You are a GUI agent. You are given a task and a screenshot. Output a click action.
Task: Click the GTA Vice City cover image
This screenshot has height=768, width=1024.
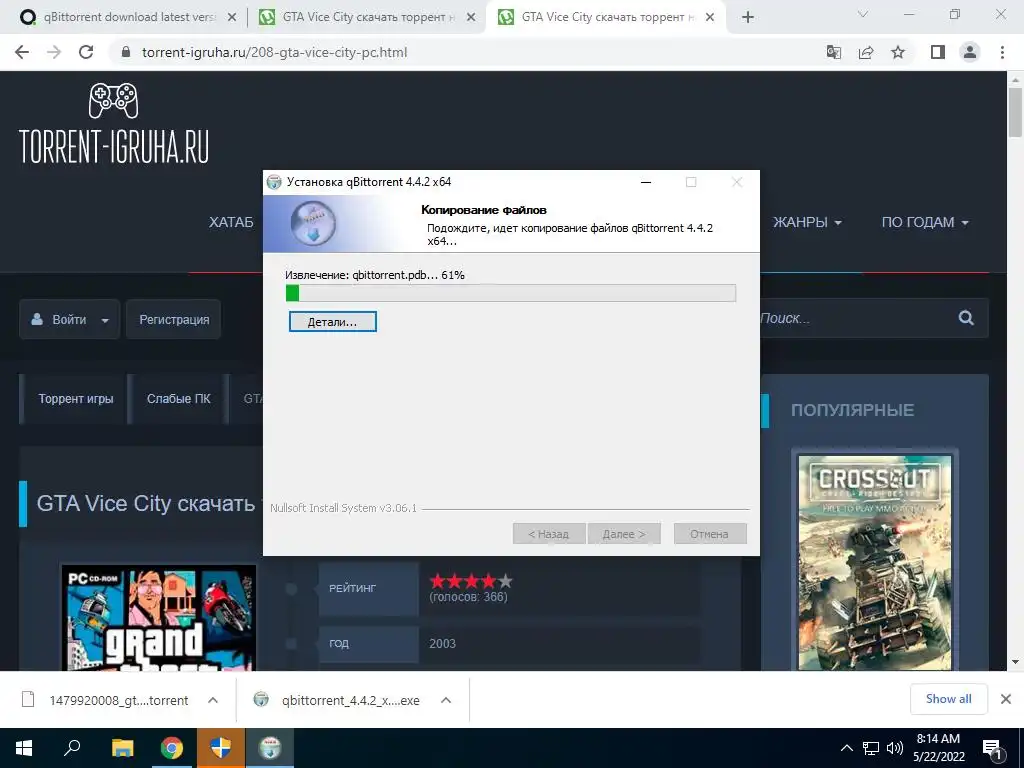(x=159, y=618)
